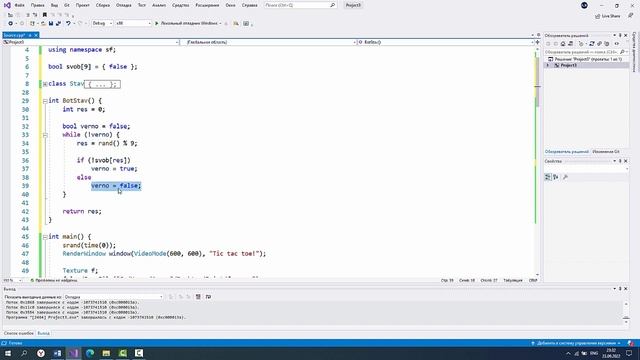640x360 pixels.
Task: Toggle show all files in Solution Explorer
Action: tap(607, 44)
